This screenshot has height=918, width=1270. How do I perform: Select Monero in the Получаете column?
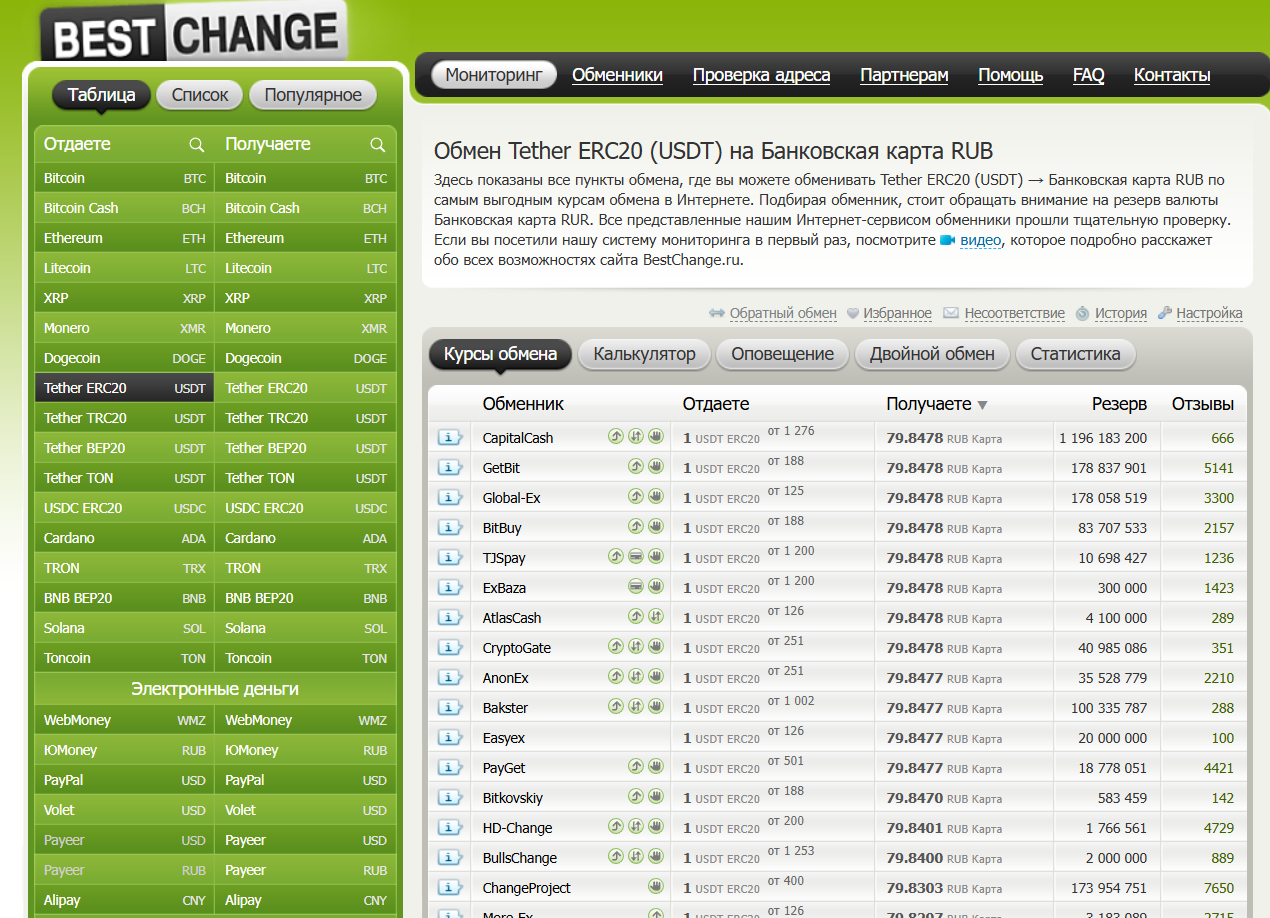[306, 328]
